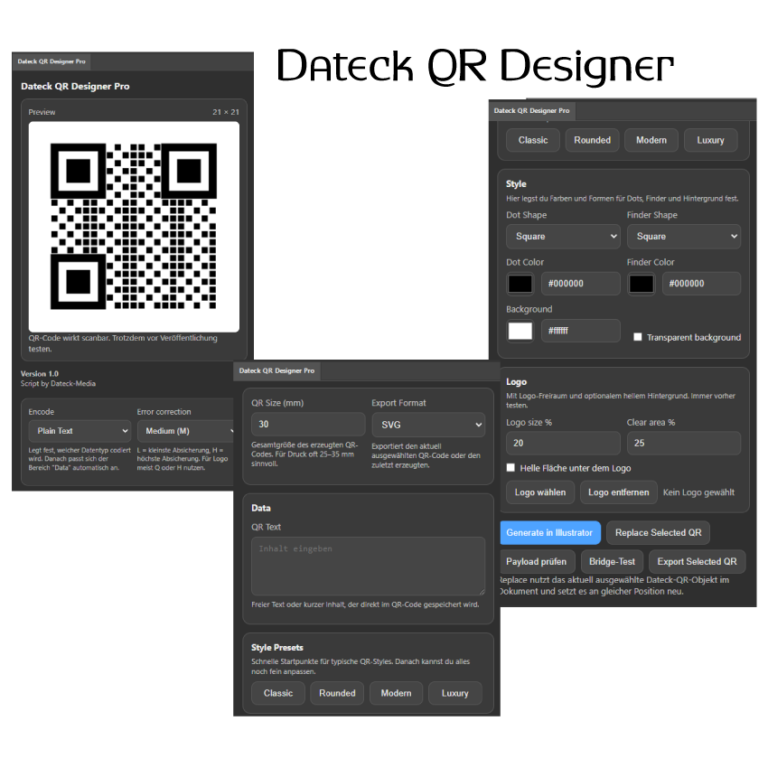Image resolution: width=768 pixels, height=768 pixels.
Task: Open the Error correction dropdown Medium (M)
Action: (186, 431)
